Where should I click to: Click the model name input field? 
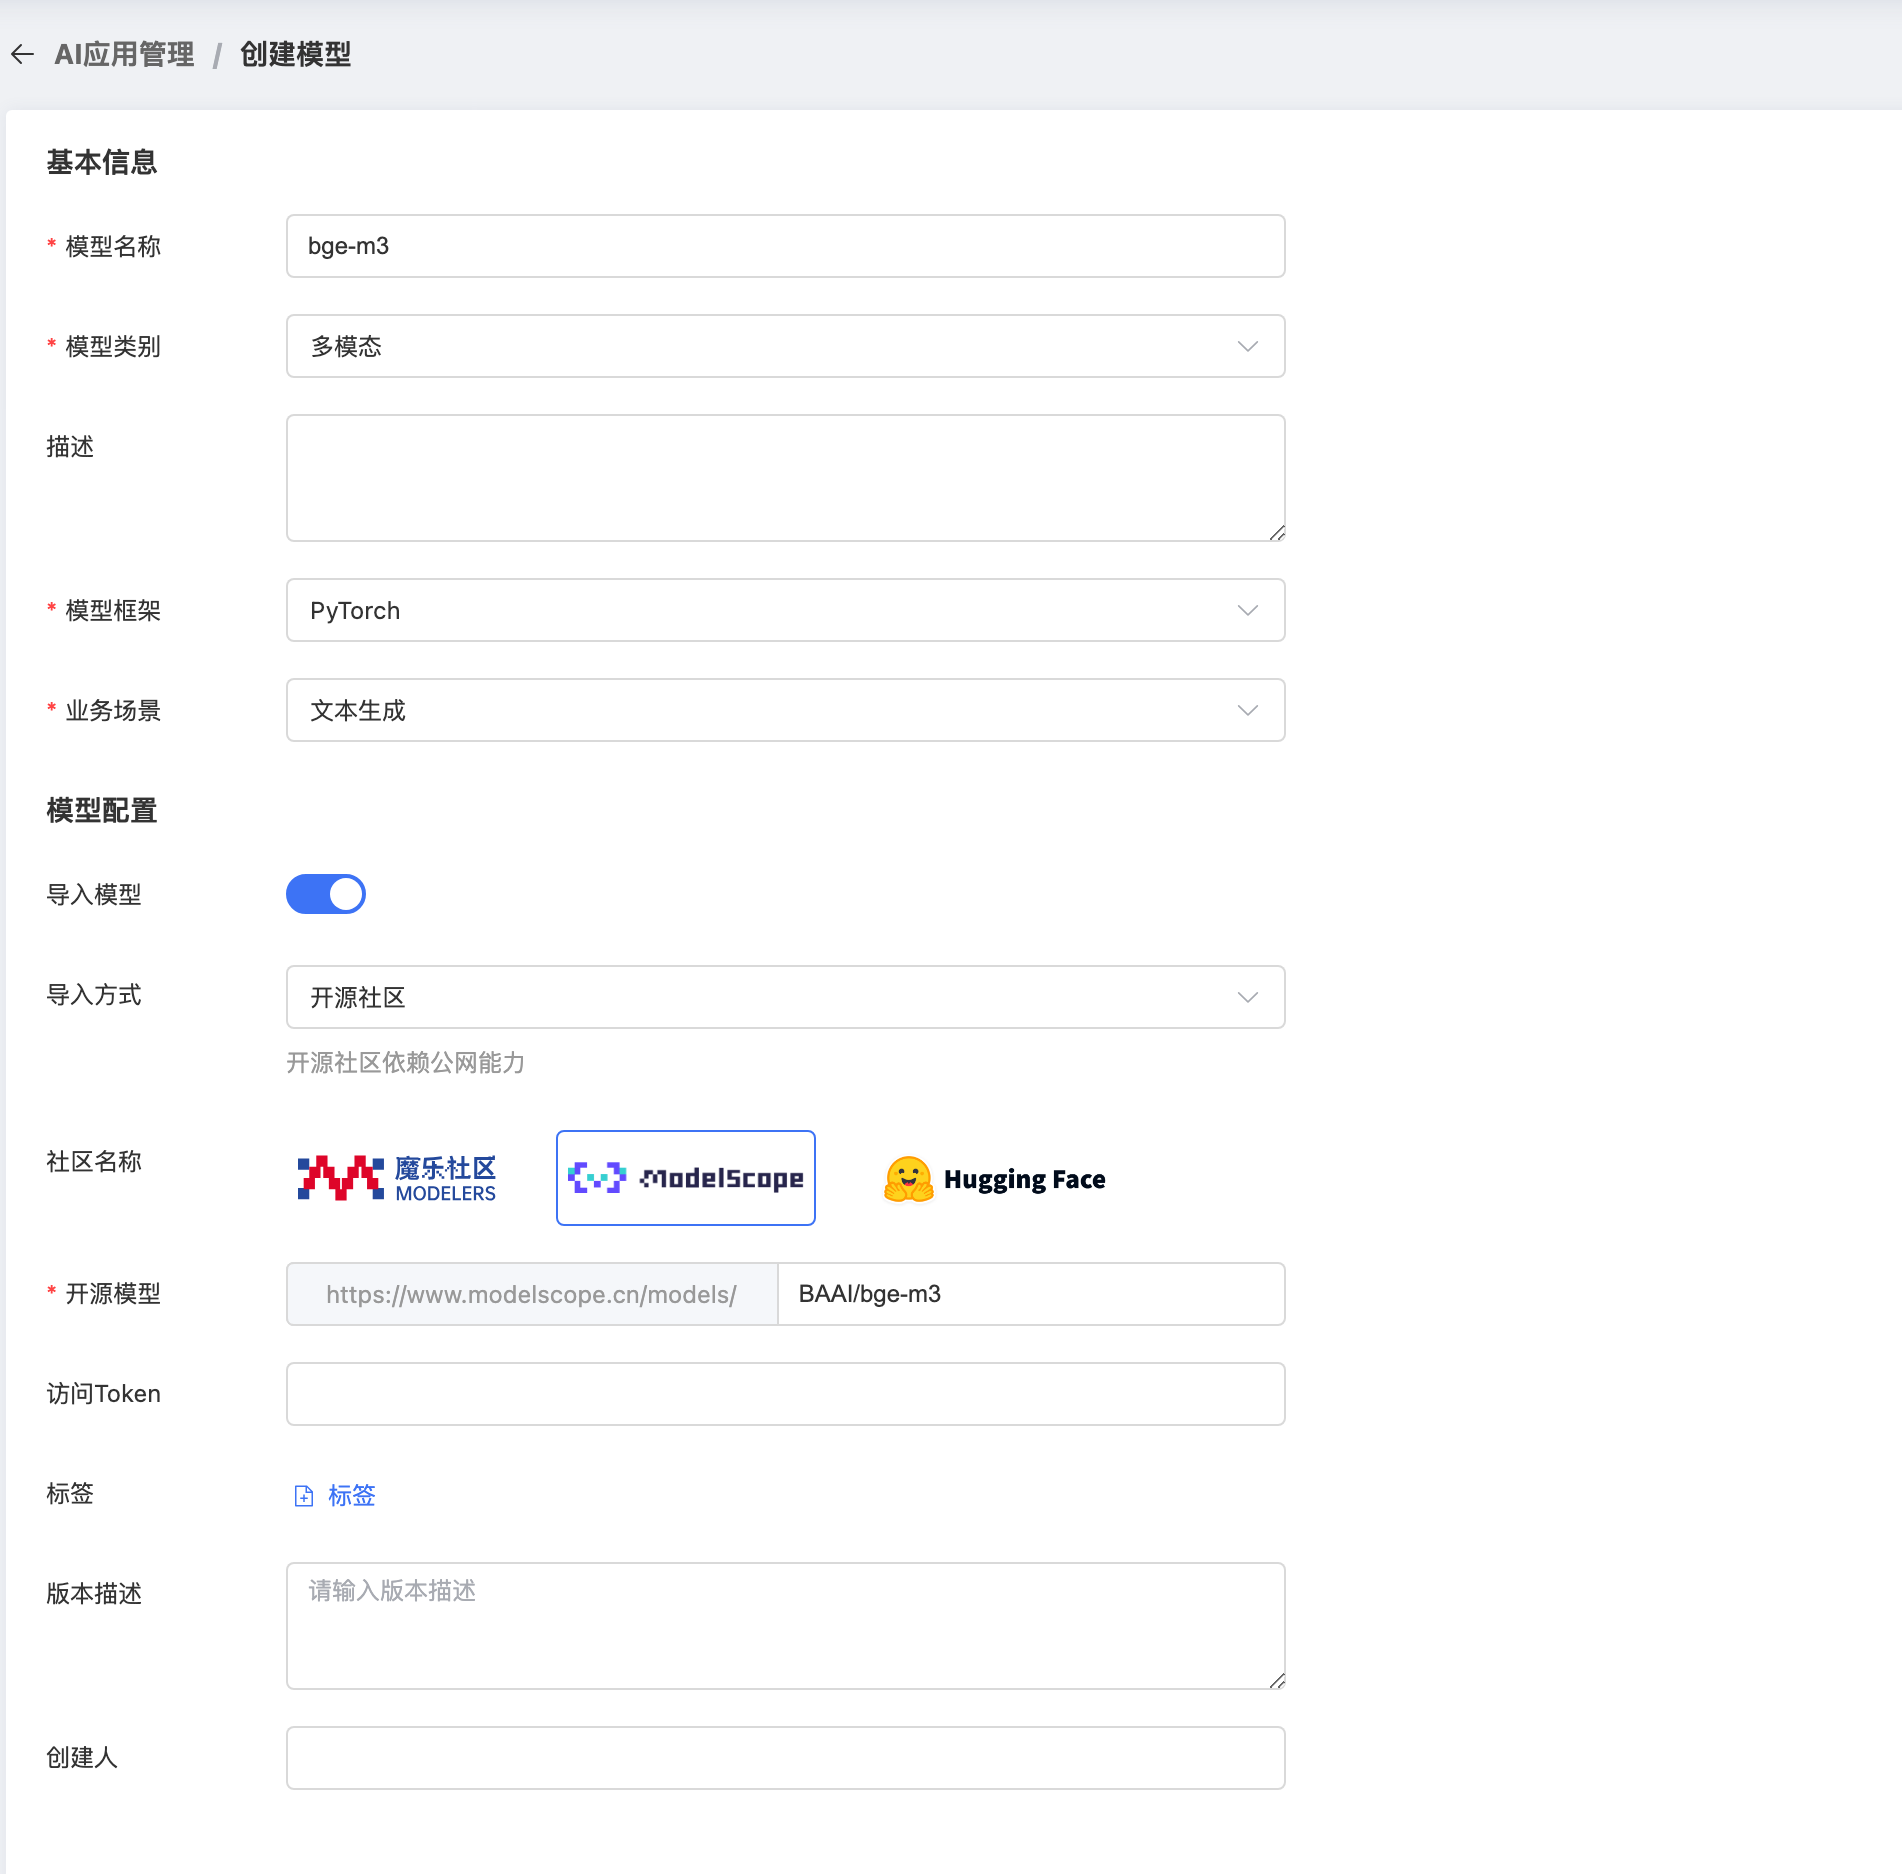(785, 246)
